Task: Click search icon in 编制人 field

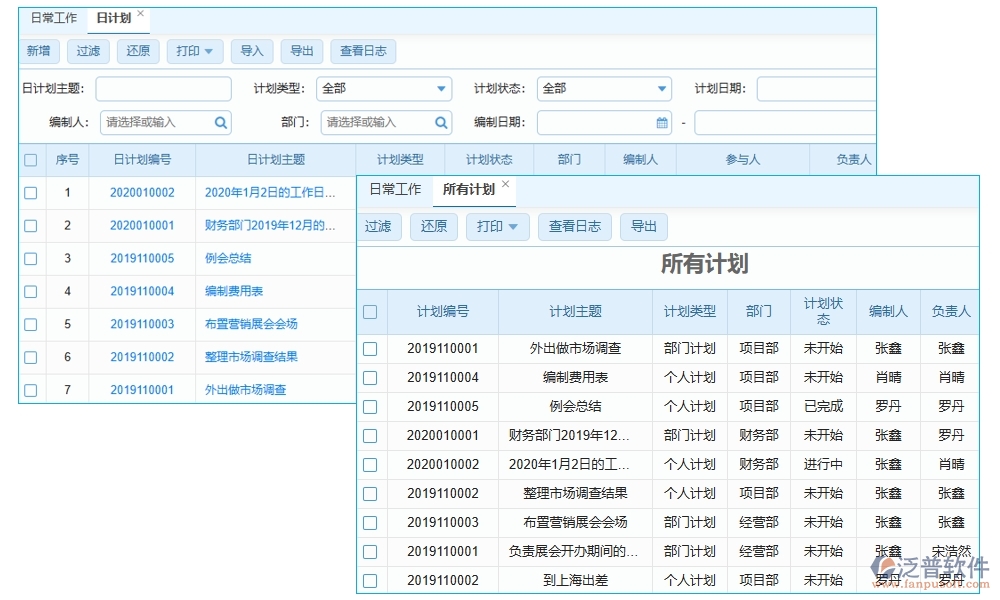Action: click(x=221, y=122)
